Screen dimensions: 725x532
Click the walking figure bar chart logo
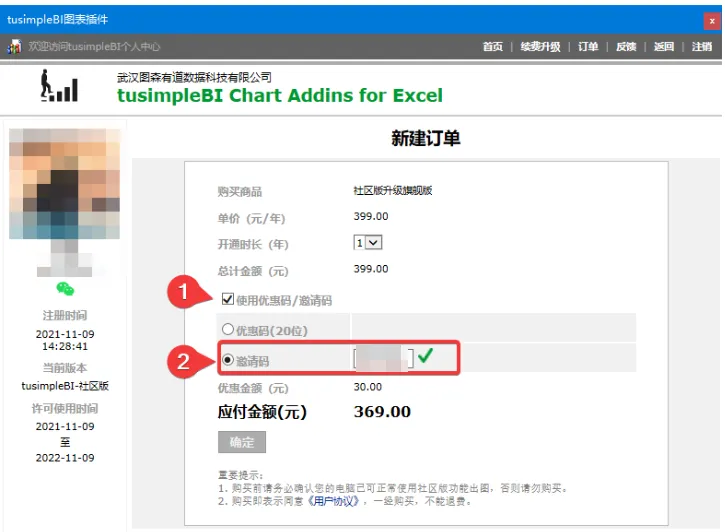[x=59, y=86]
